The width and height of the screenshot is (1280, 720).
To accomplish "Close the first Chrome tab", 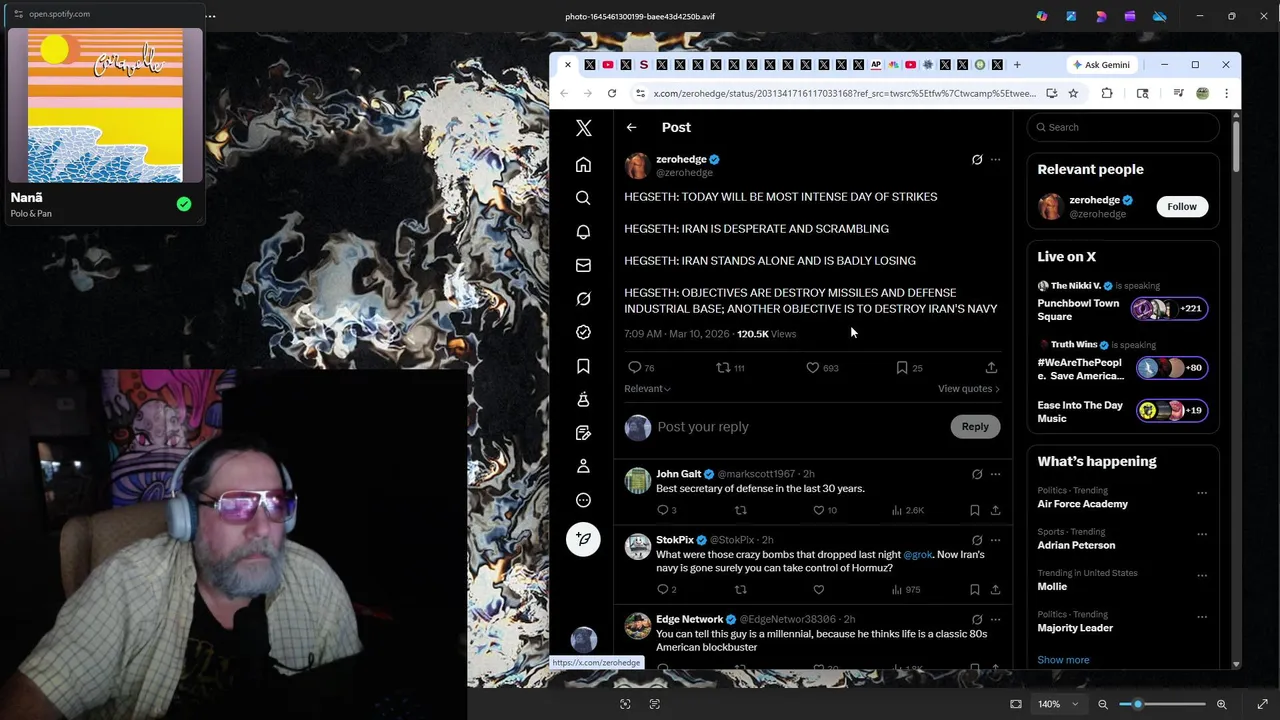I will pos(567,65).
